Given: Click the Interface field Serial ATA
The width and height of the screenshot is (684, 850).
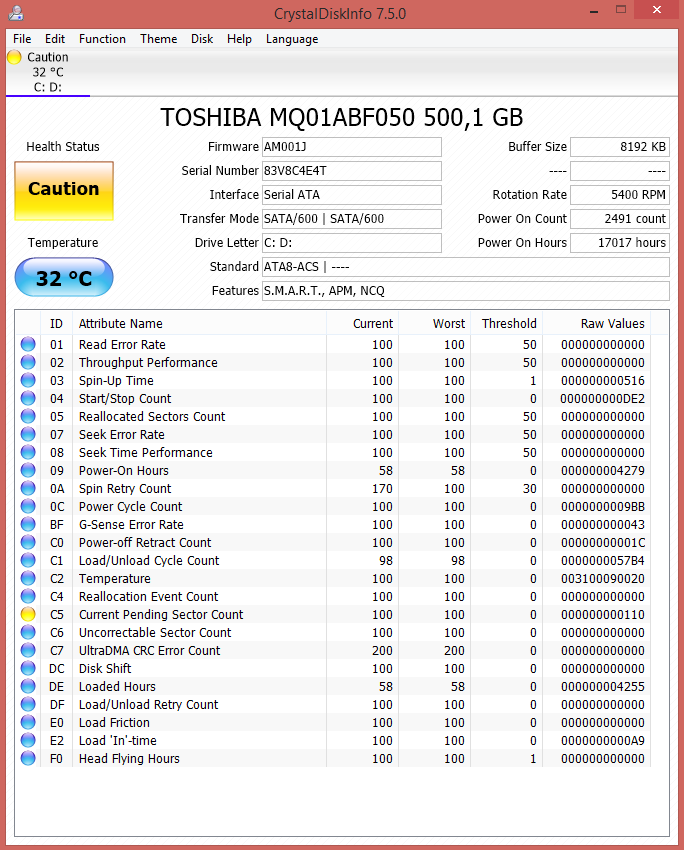Looking at the screenshot, I should pyautogui.click(x=352, y=195).
